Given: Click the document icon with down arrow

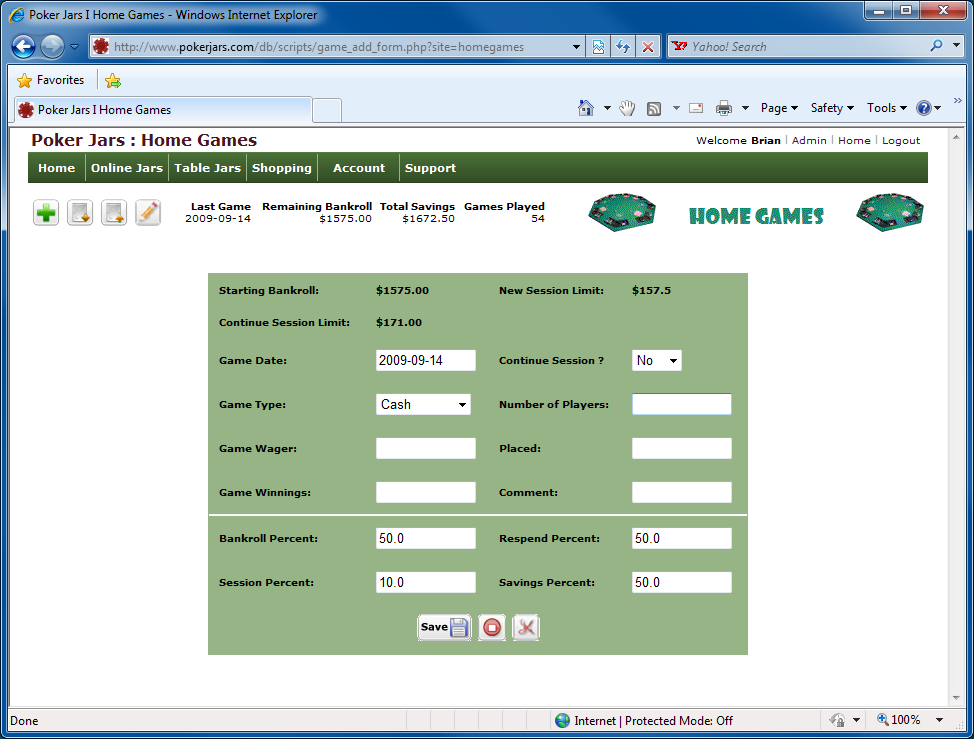Looking at the screenshot, I should coord(80,213).
